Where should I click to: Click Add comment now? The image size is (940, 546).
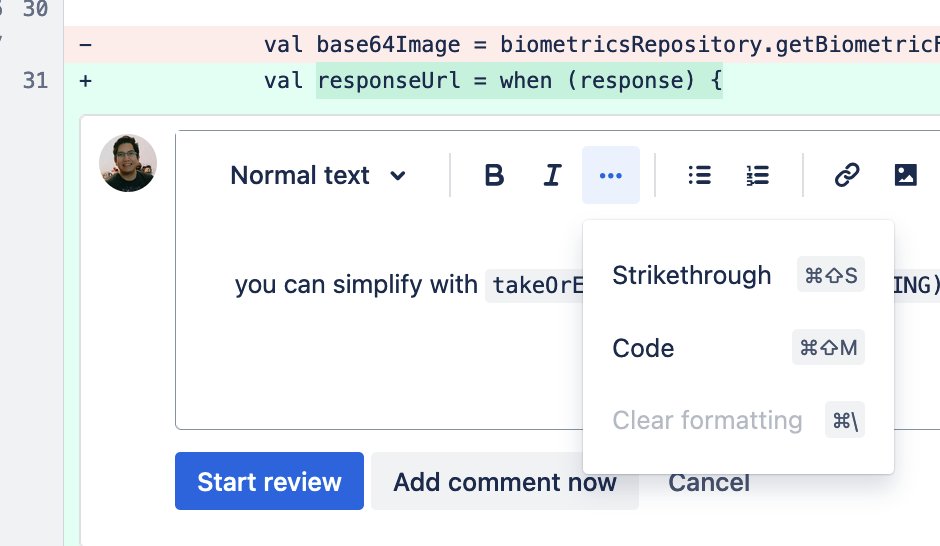505,481
